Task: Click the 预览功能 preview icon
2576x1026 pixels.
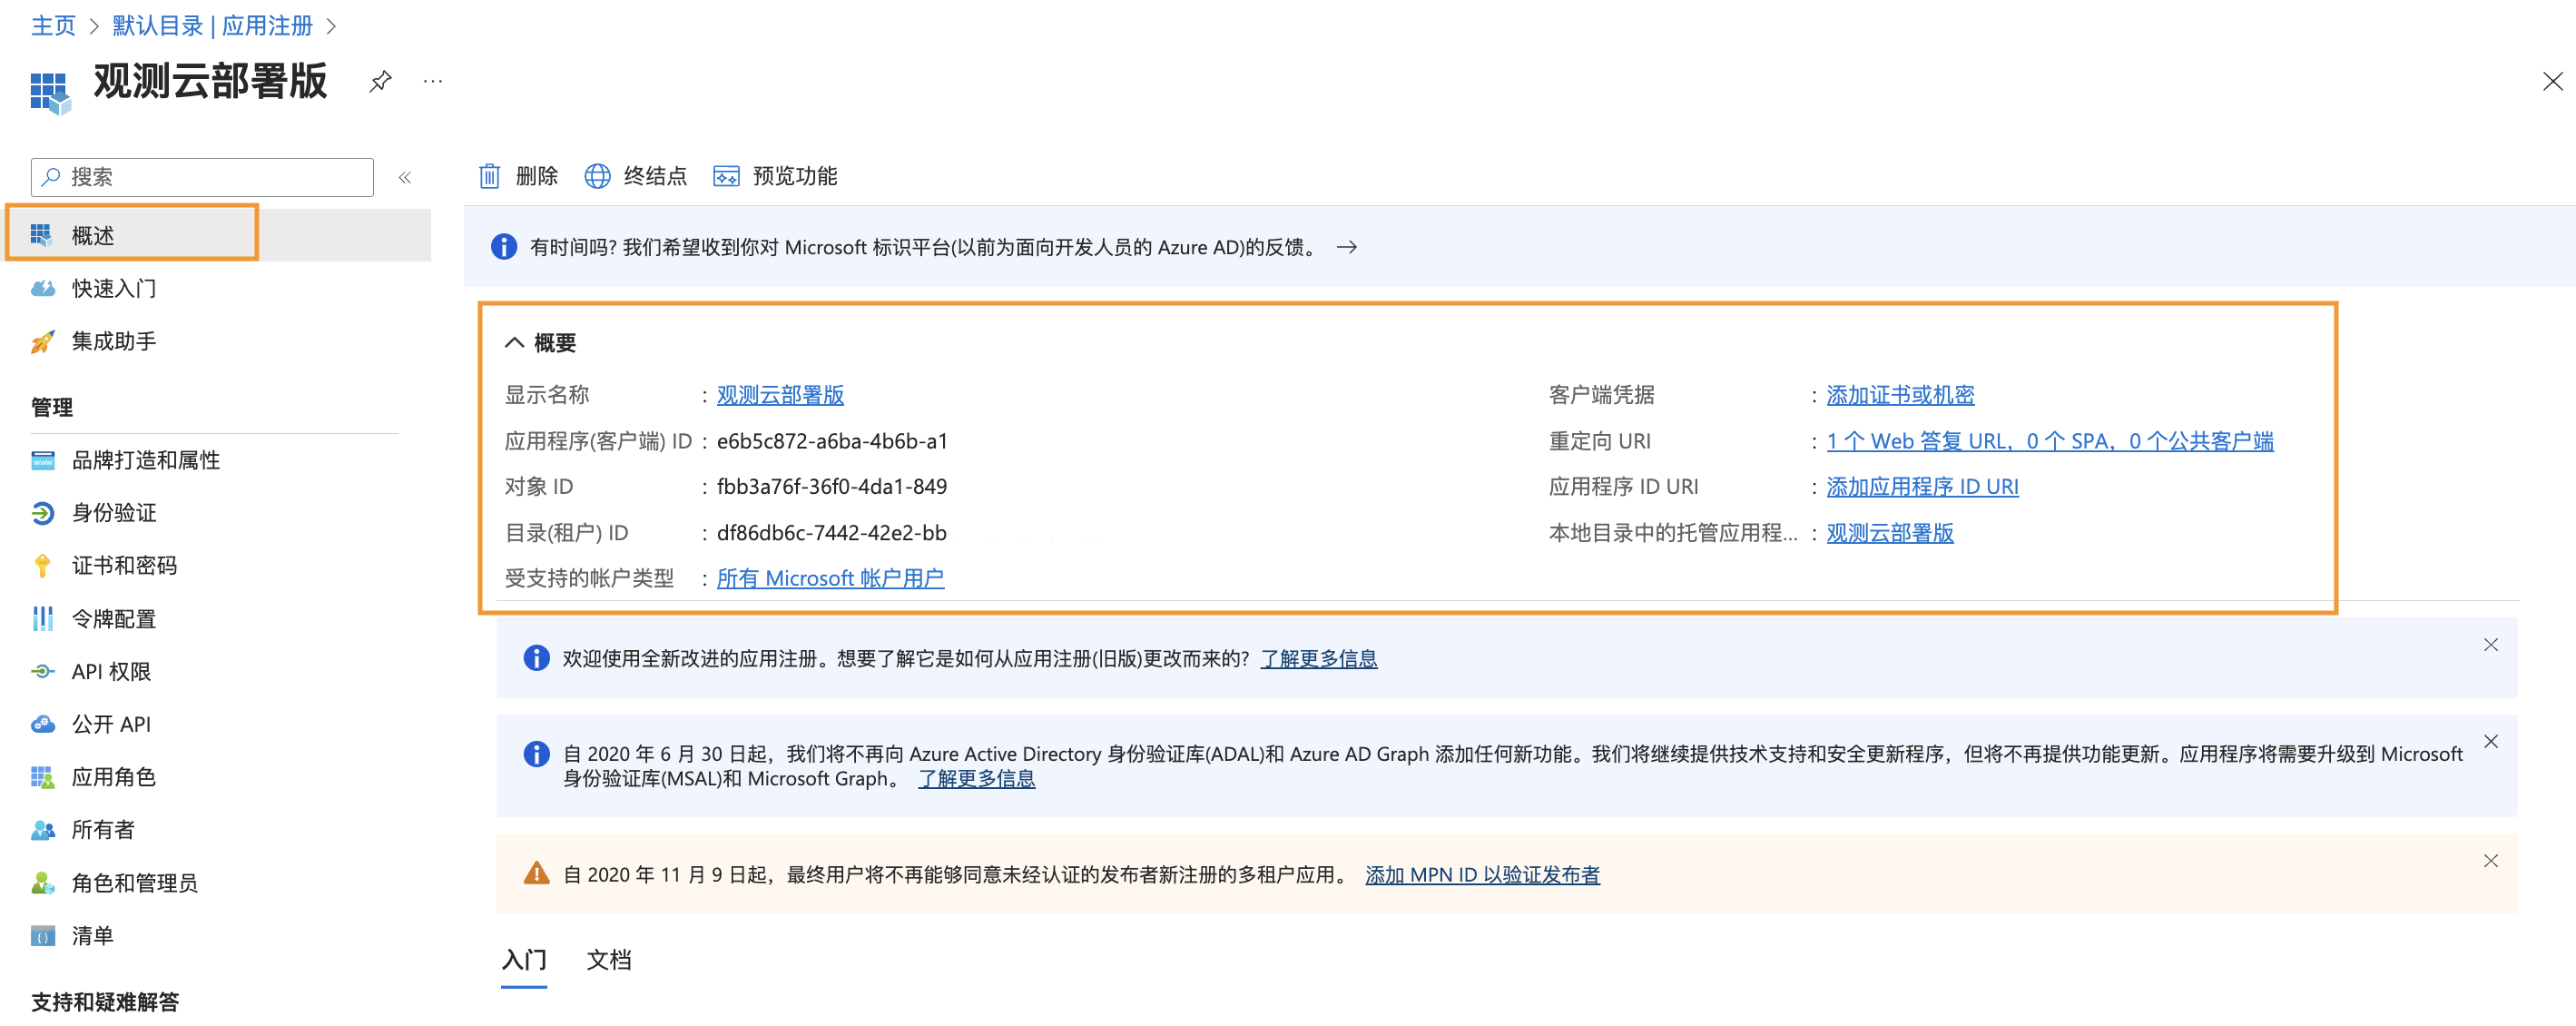Action: point(726,177)
